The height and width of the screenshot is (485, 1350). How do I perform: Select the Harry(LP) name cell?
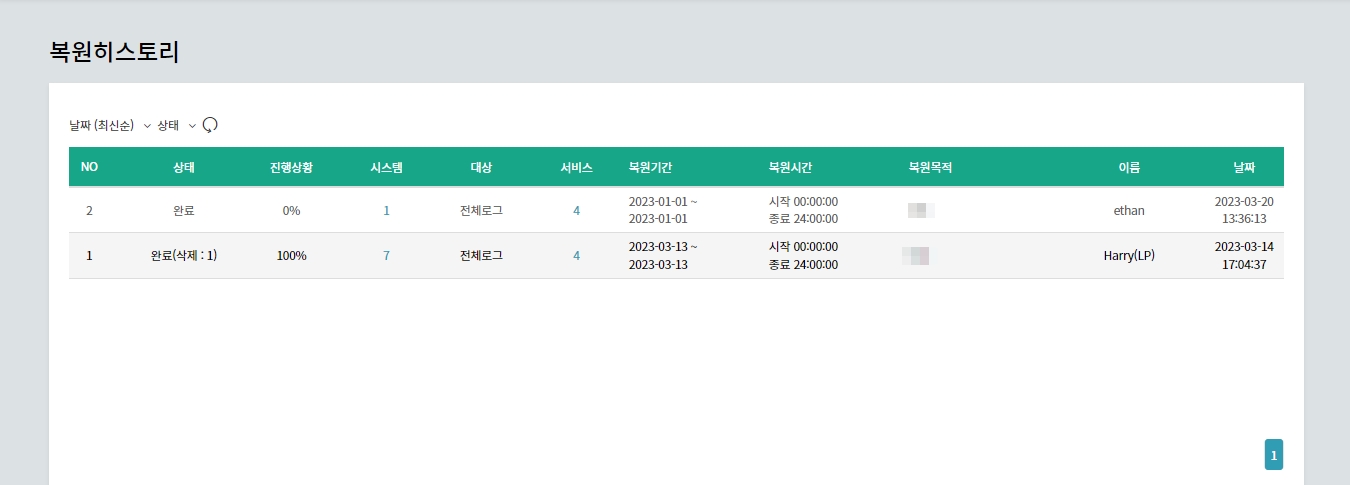click(1128, 256)
